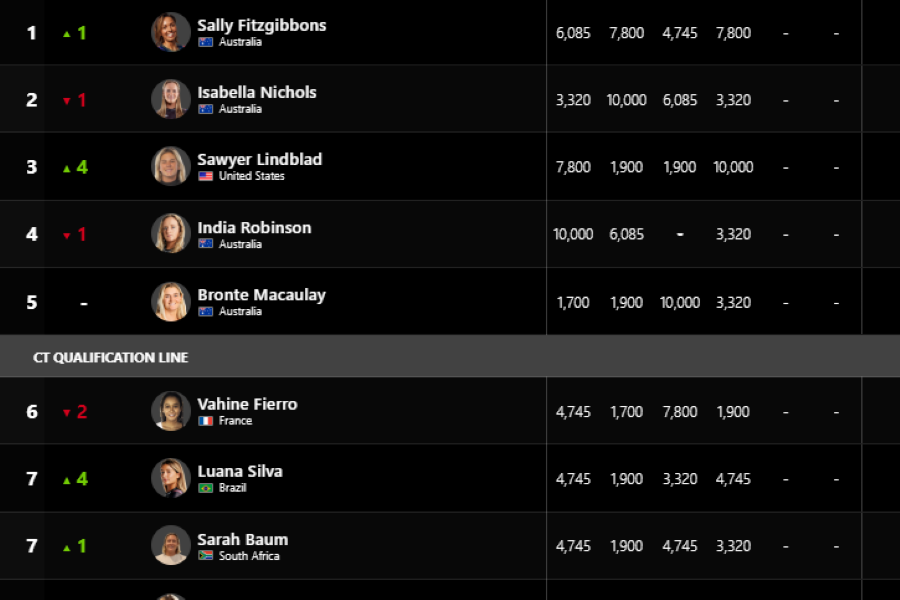Click the Brazil flag icon

click(x=205, y=488)
